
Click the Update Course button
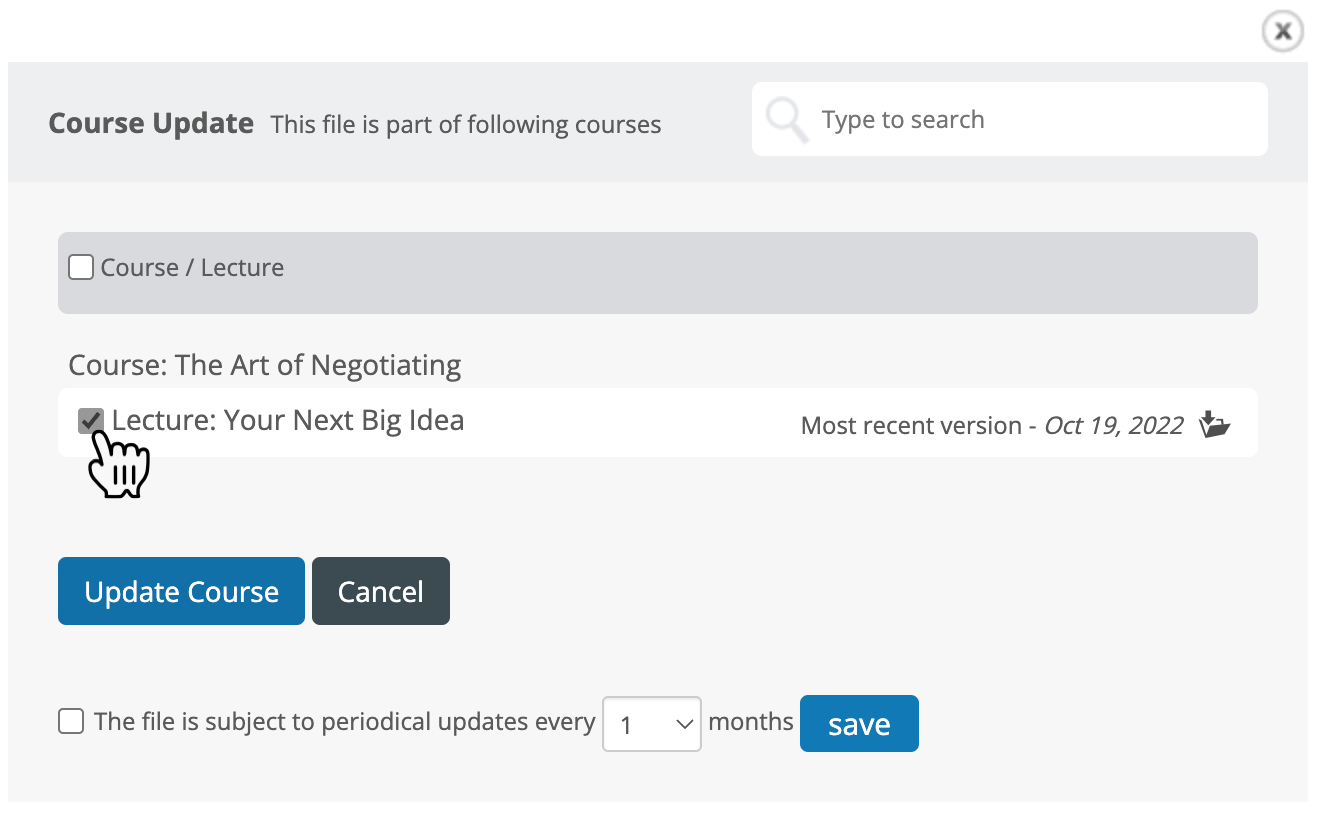coord(181,591)
